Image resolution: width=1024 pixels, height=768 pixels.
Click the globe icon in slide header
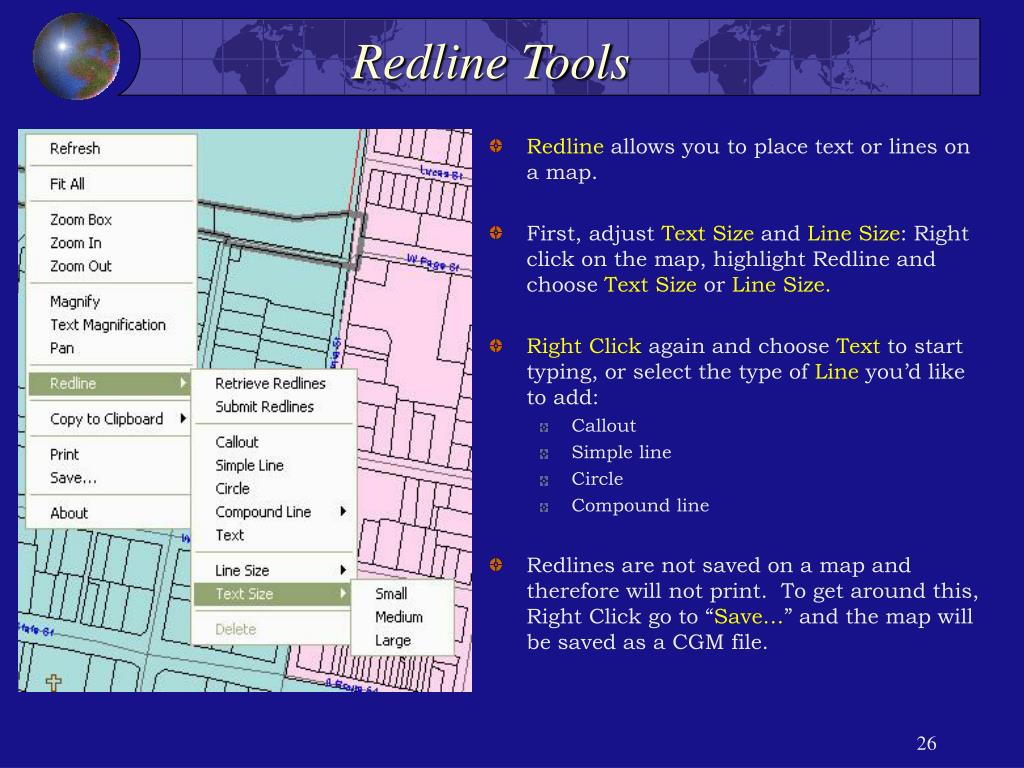tap(76, 56)
